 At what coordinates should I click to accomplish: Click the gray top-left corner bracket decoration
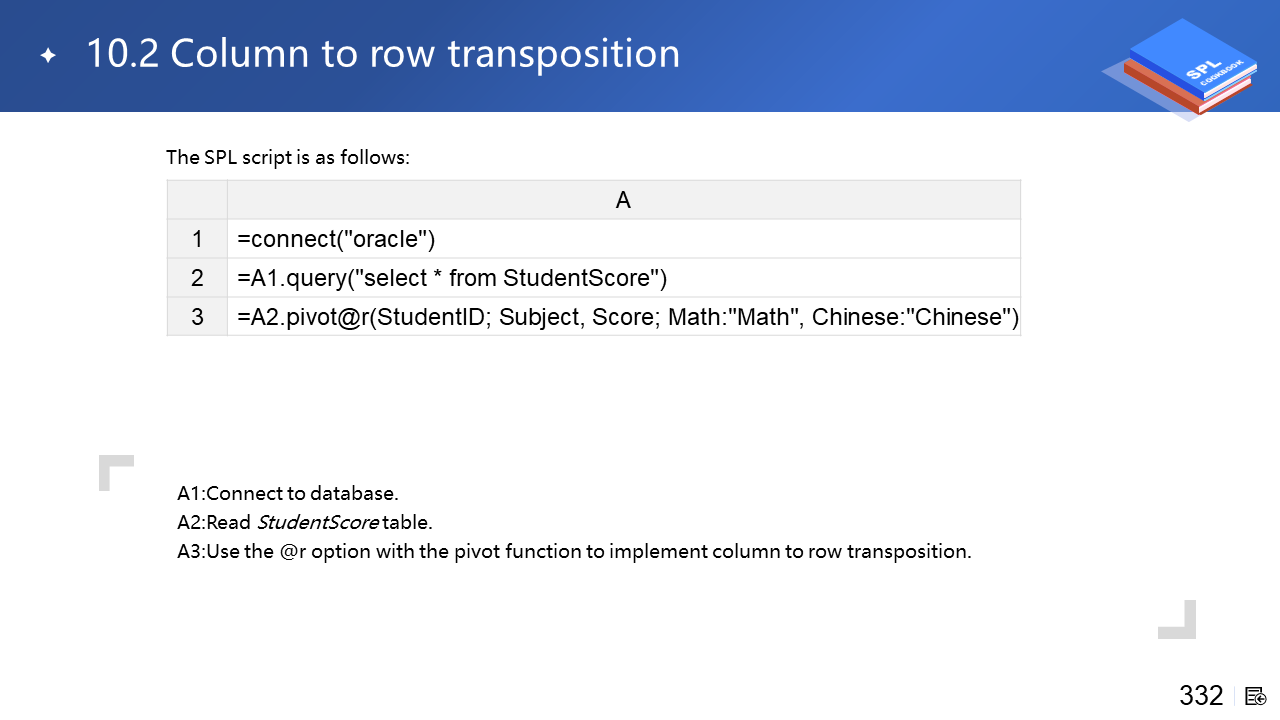(x=115, y=472)
